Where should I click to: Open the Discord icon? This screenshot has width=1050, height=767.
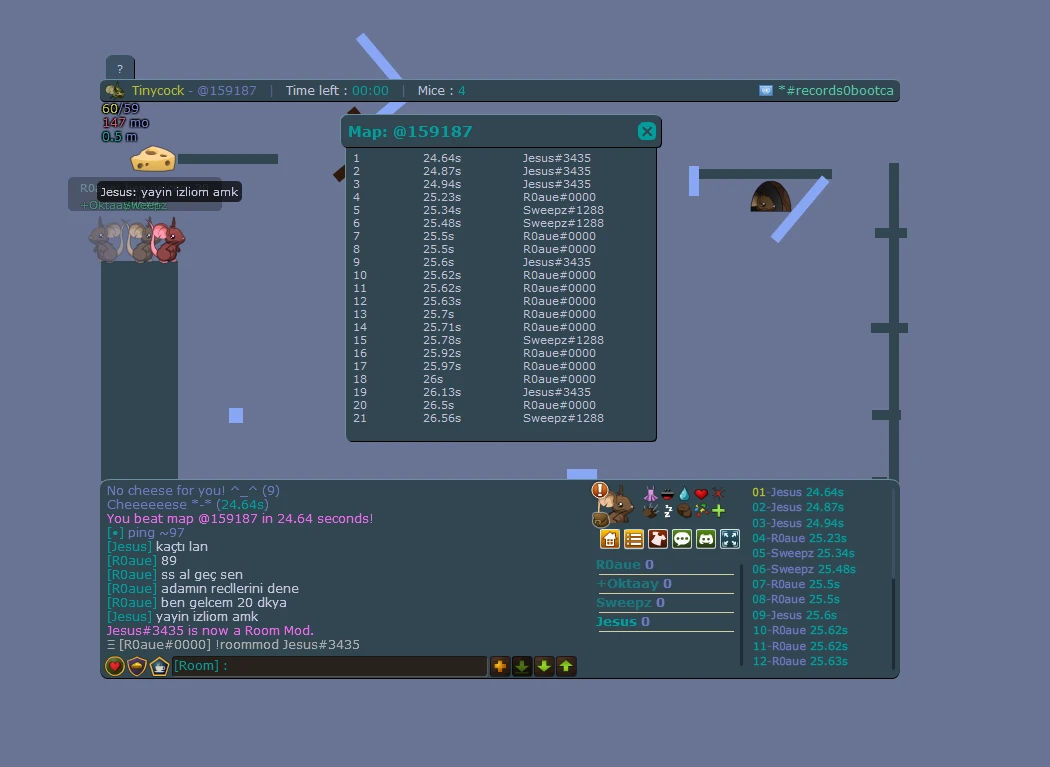click(x=706, y=539)
